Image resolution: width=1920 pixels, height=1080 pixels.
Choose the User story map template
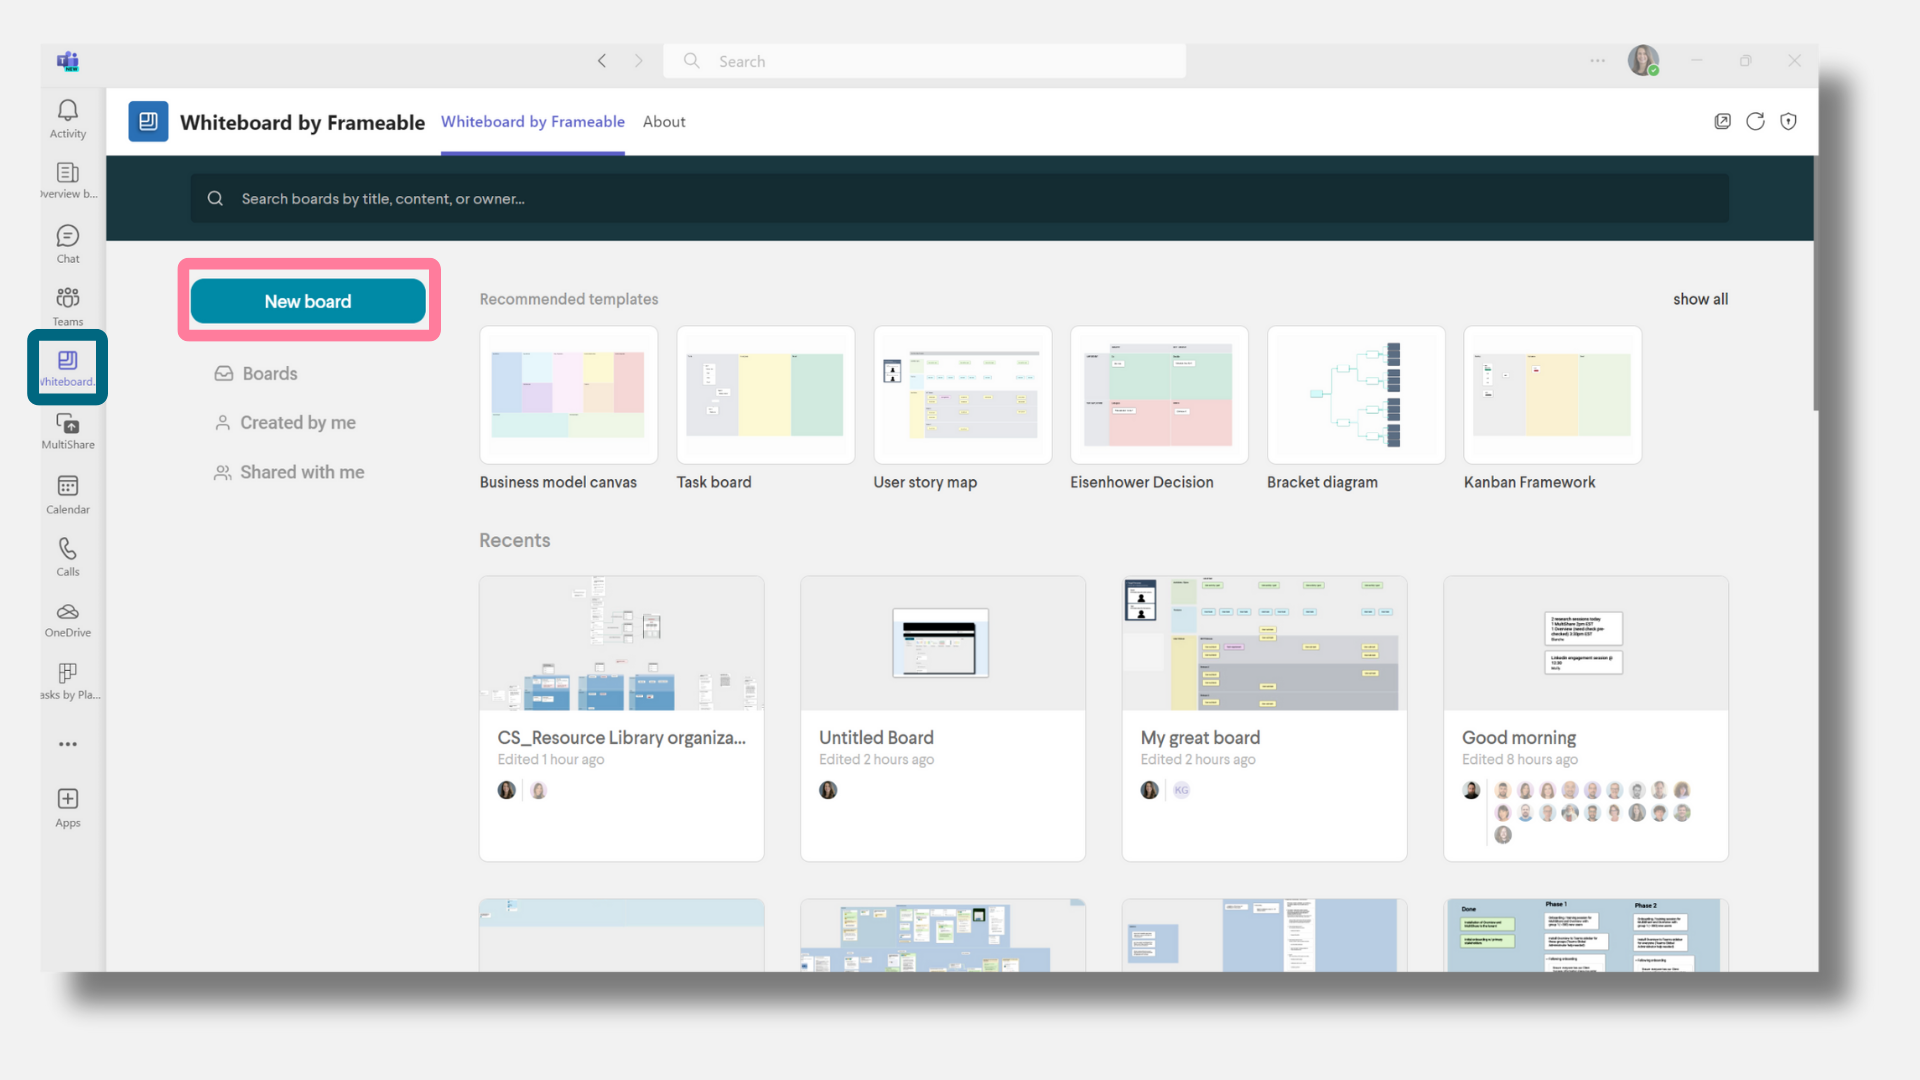[962, 395]
